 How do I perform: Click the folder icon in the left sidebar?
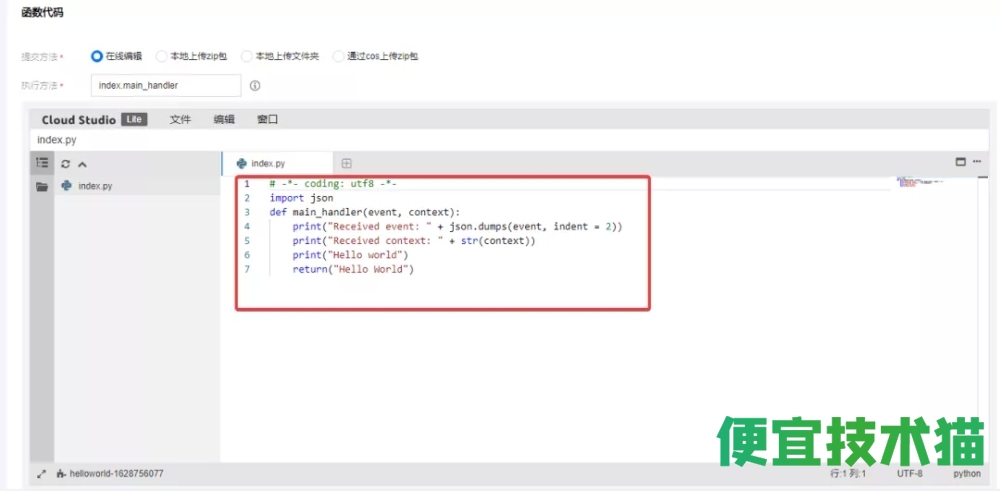click(42, 187)
